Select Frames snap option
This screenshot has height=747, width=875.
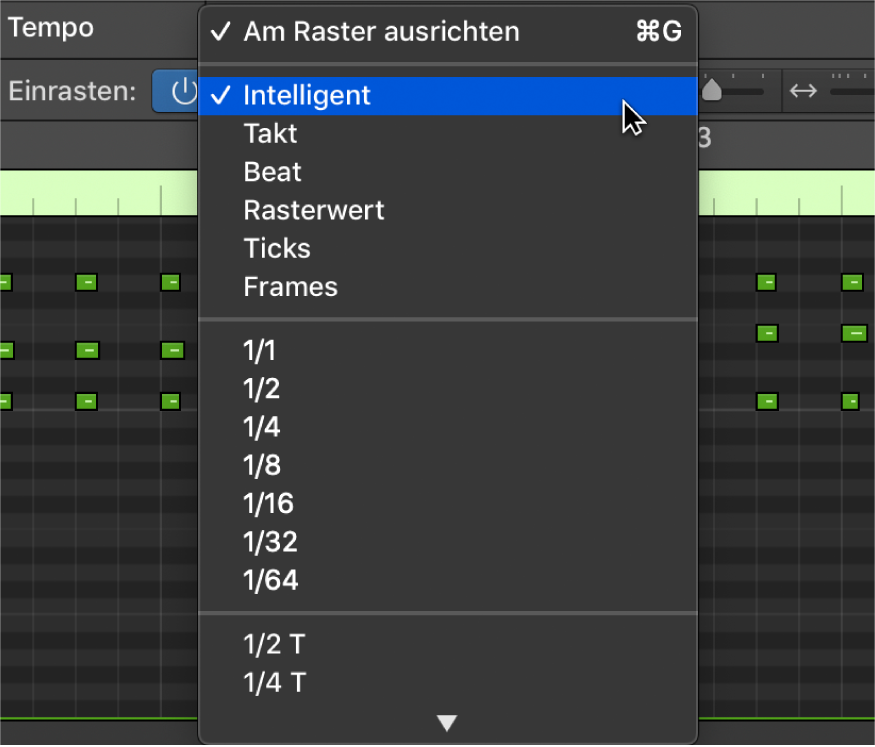pyautogui.click(x=290, y=287)
